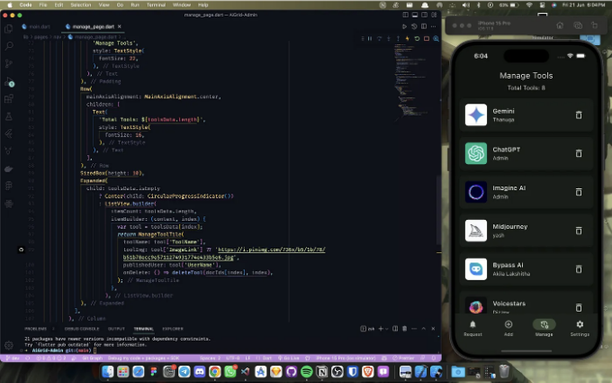Click the debug hot reload lightning icon
This screenshot has width=612, height=383.
pos(407,39)
